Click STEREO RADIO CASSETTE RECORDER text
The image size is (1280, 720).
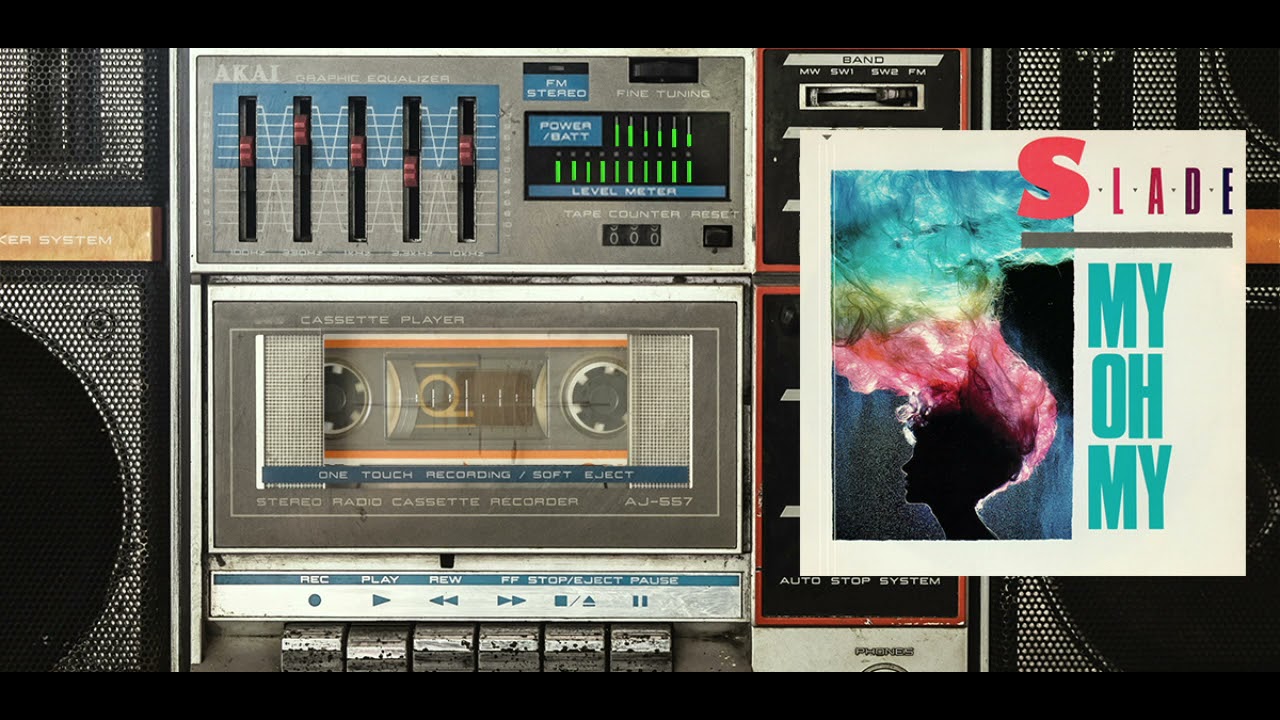click(x=417, y=502)
